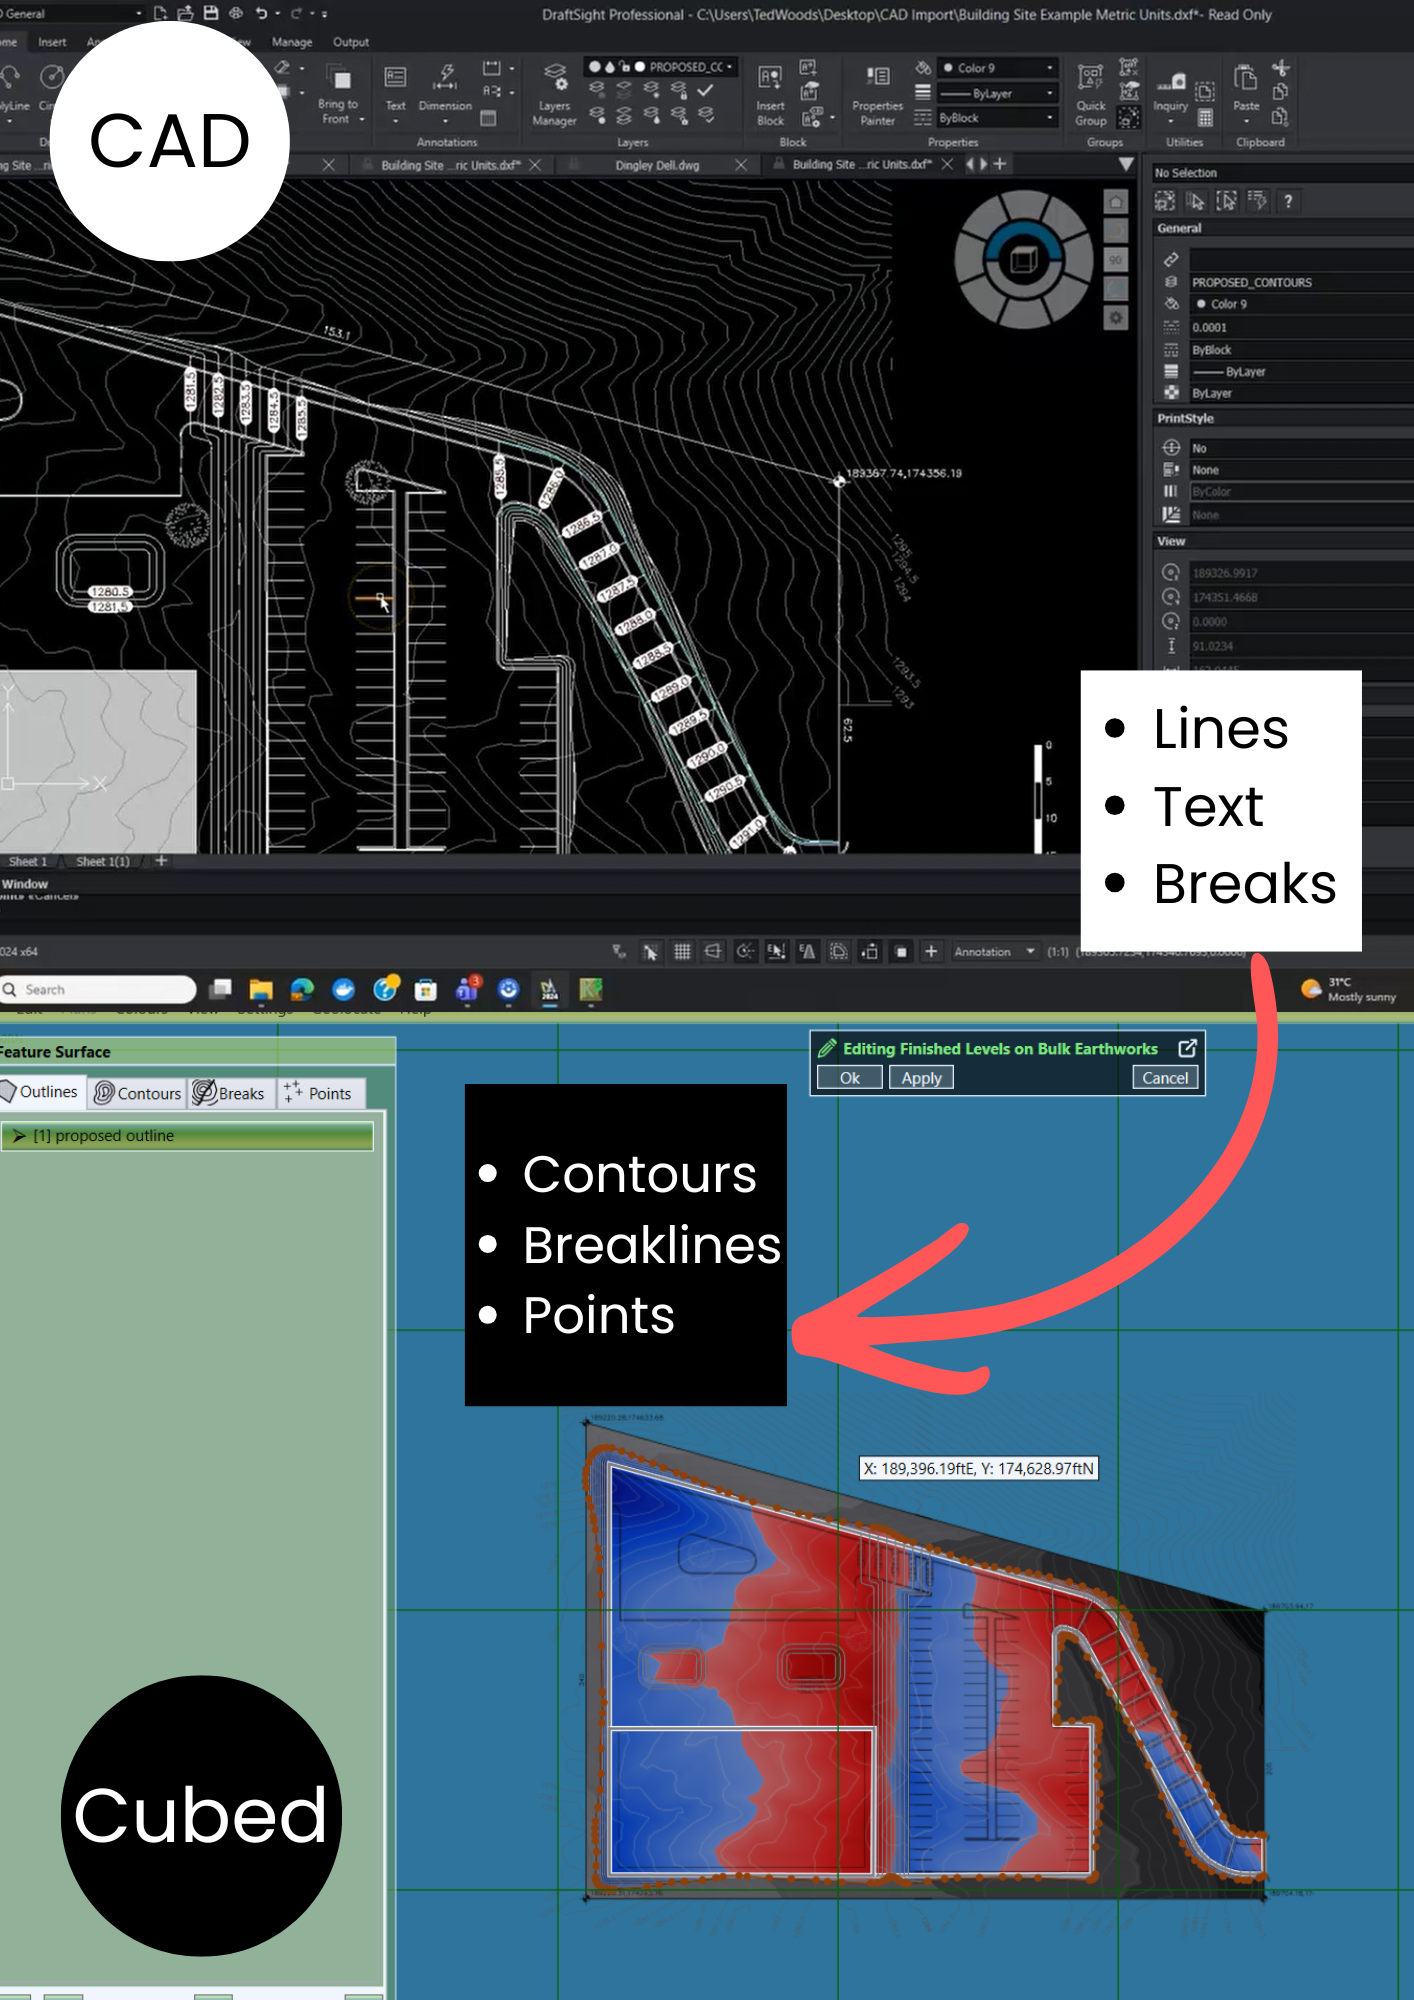Click the Undo arrow in quick access toolbar
This screenshot has width=1414, height=2000.
click(262, 13)
